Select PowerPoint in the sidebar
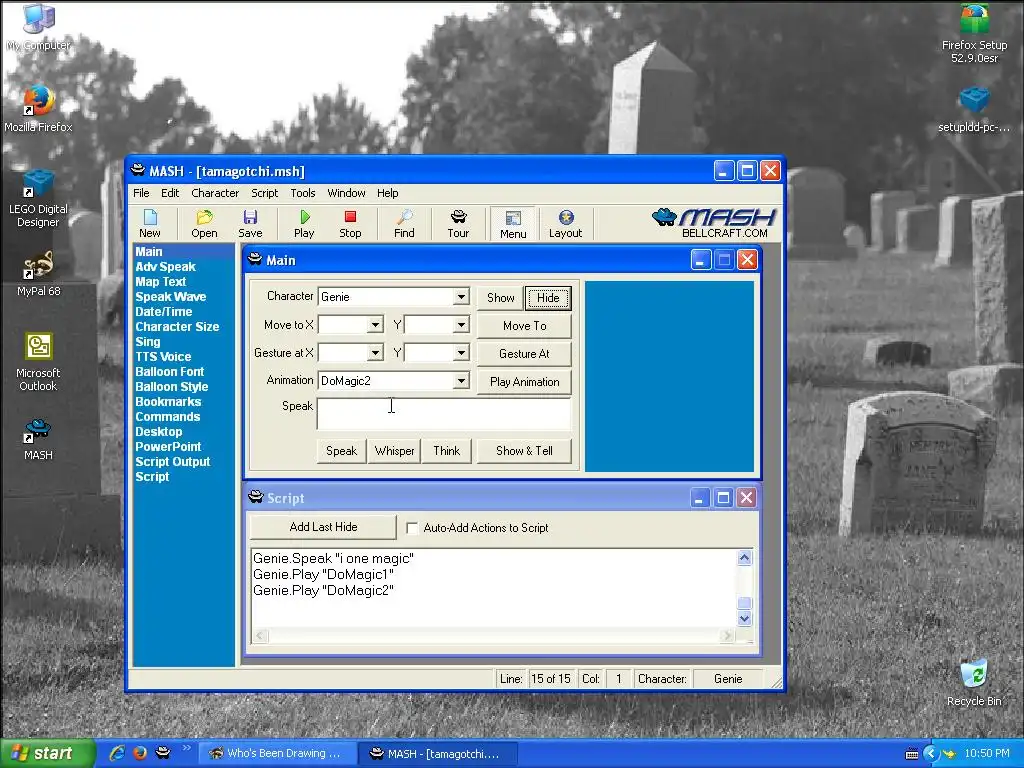The width and height of the screenshot is (1024, 768). click(x=168, y=447)
